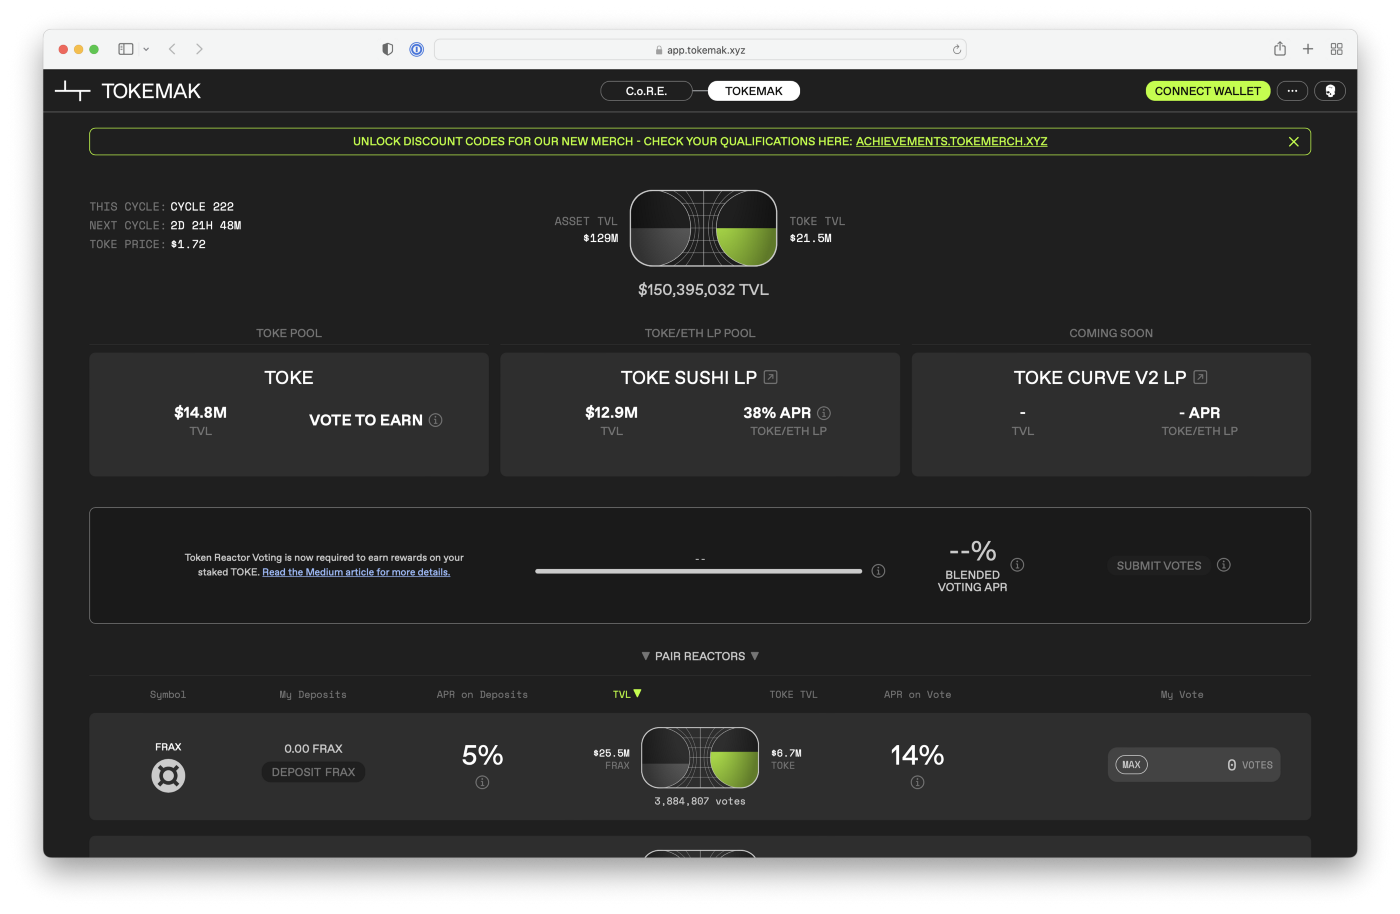The width and height of the screenshot is (1400, 914).
Task: Go back with browser back arrow
Action: 172,49
